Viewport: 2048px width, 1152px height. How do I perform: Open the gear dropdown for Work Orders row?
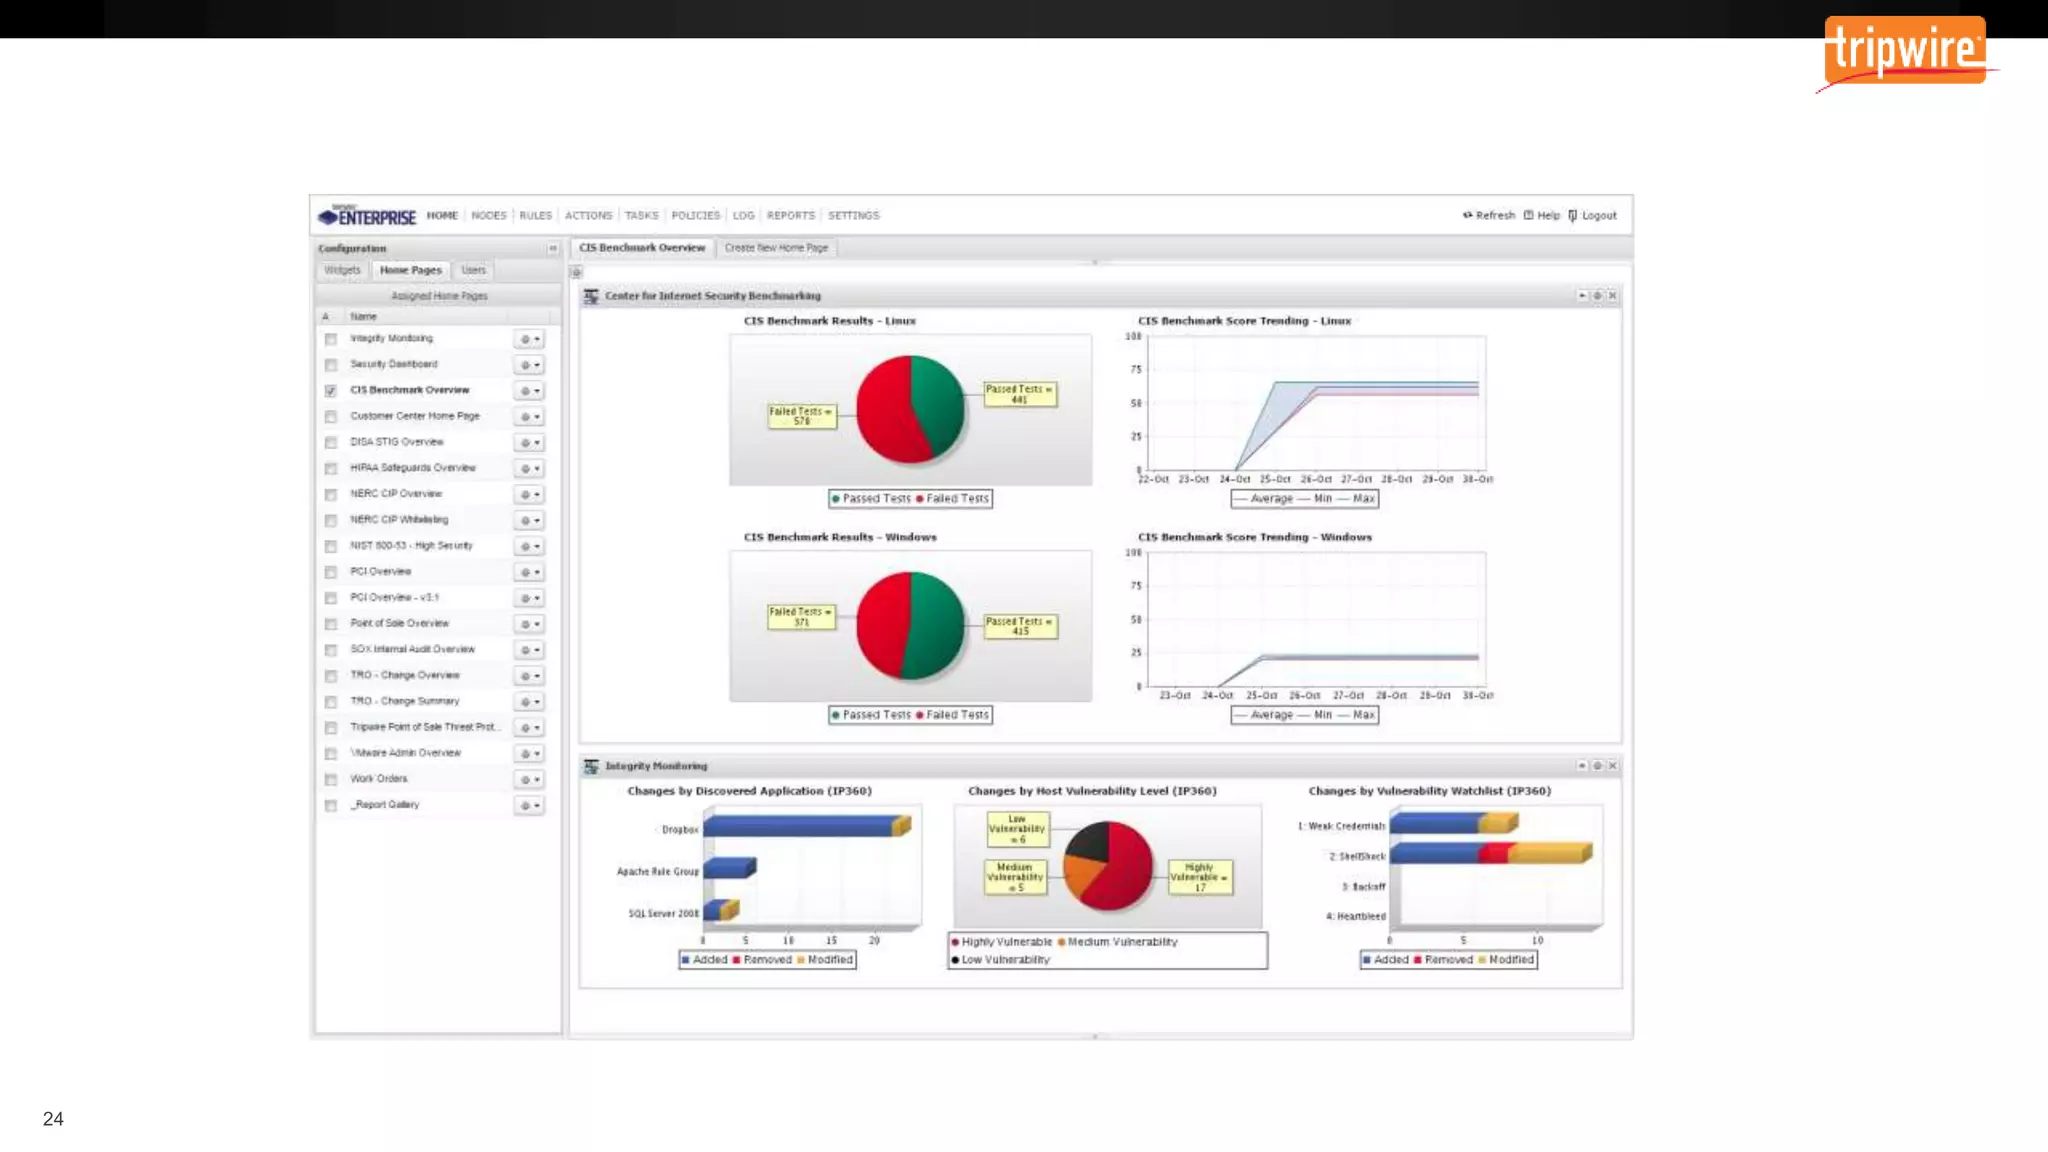tap(529, 780)
